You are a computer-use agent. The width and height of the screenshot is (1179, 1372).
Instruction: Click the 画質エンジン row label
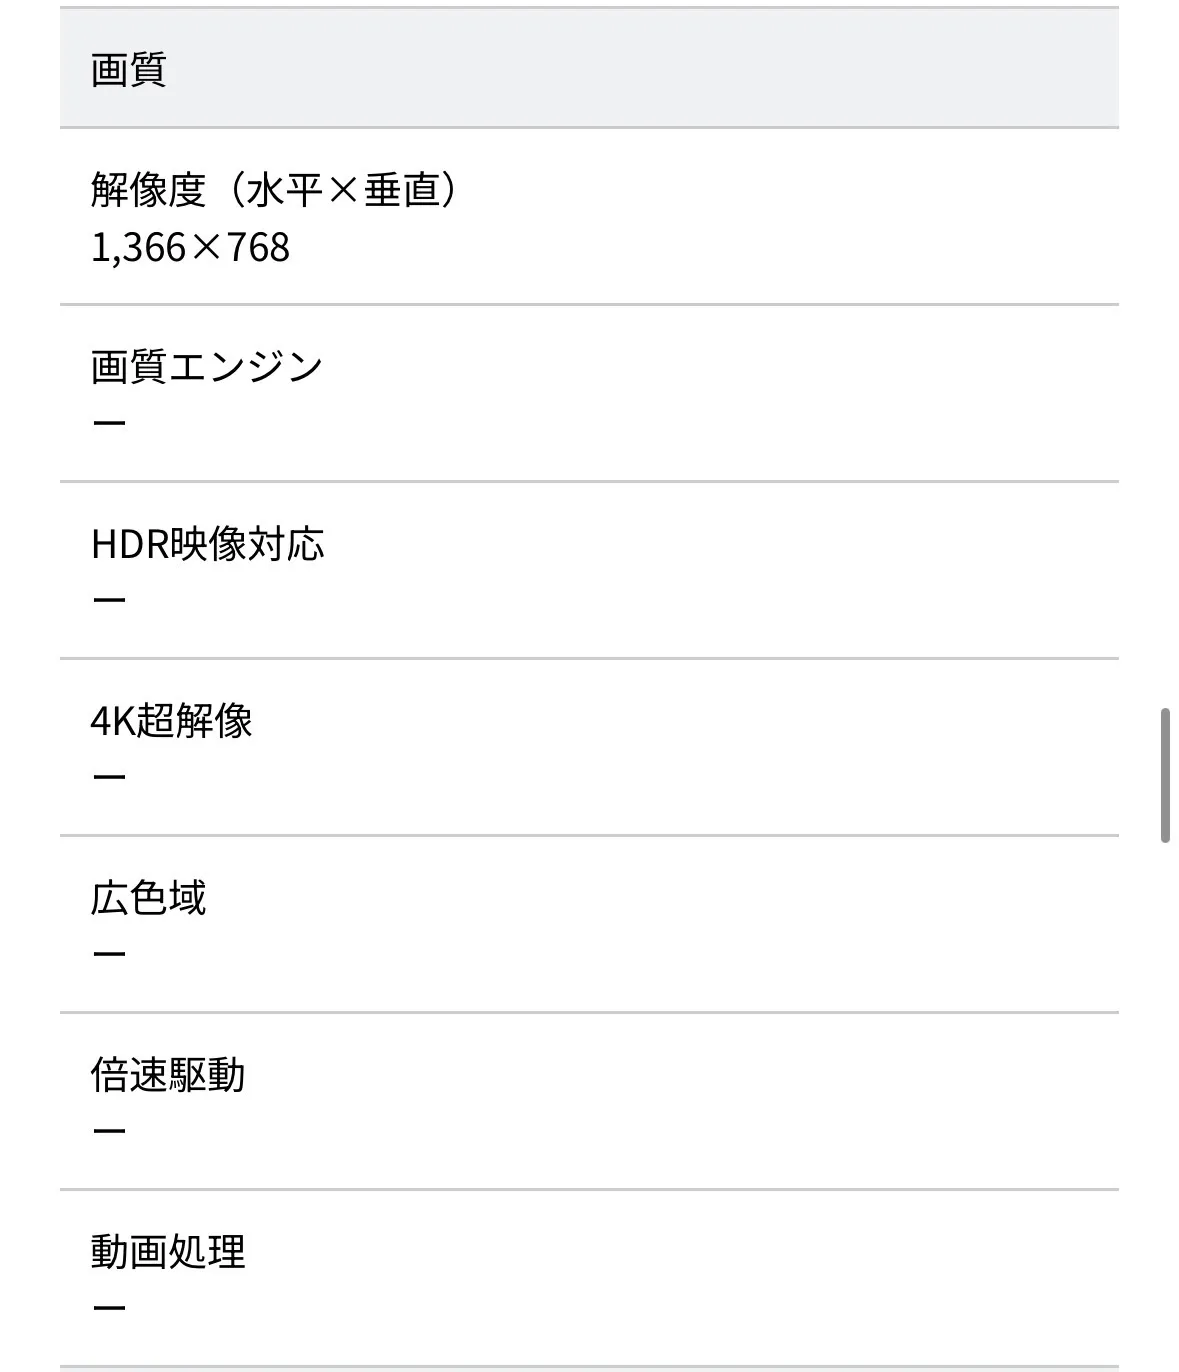point(206,367)
